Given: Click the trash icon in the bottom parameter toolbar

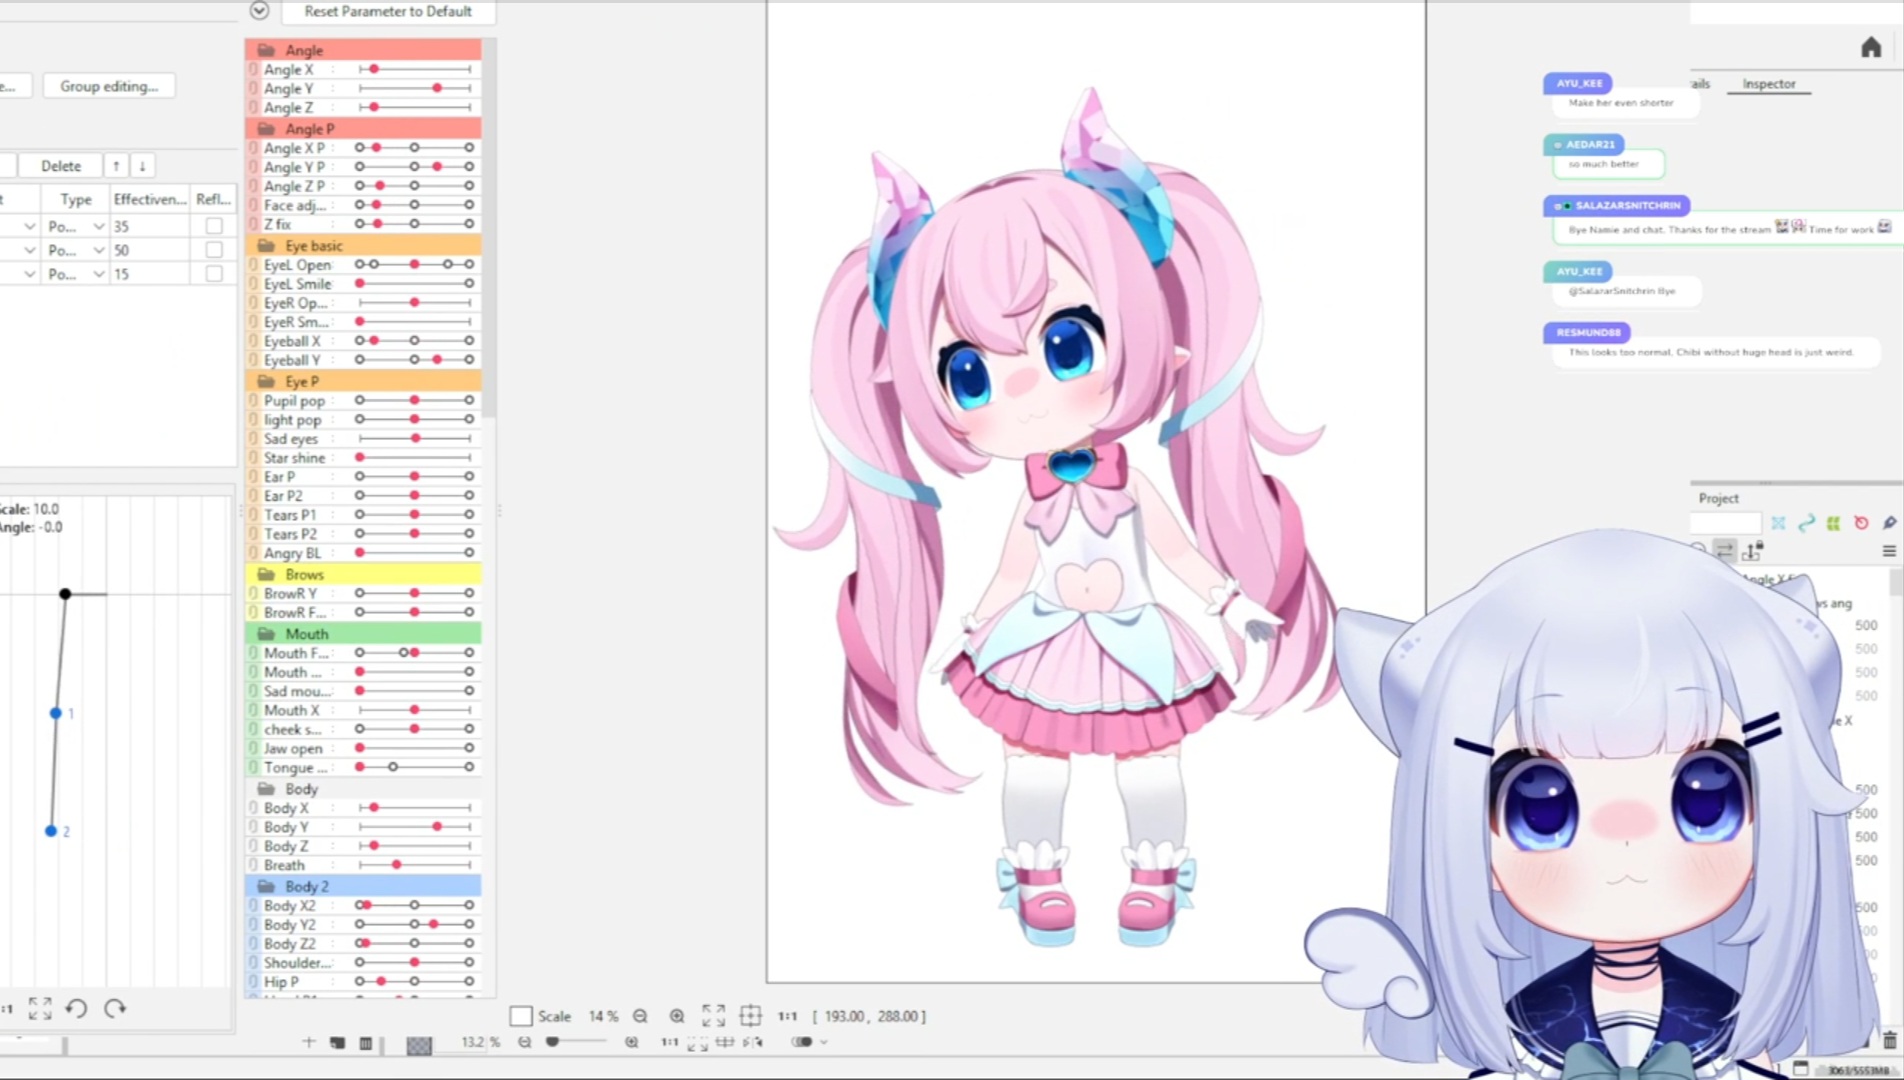Looking at the screenshot, I should click(366, 1043).
